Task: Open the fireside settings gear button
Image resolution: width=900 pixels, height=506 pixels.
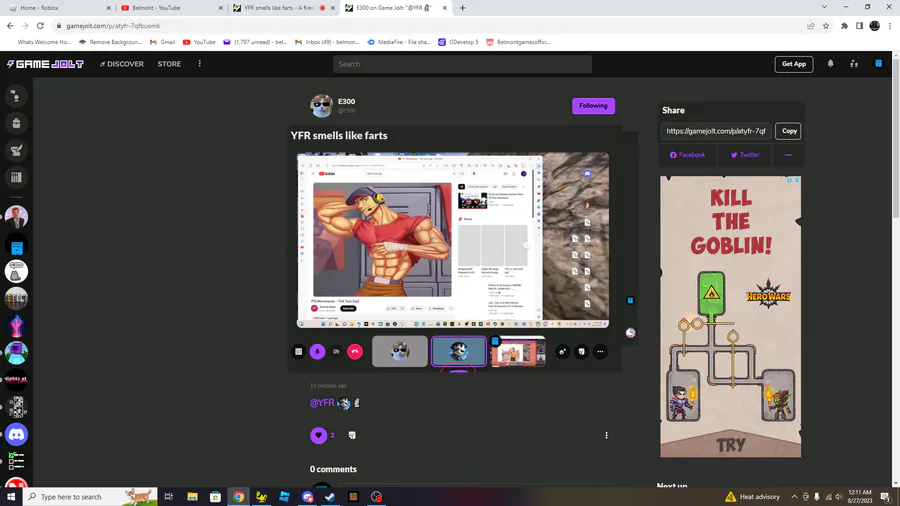Action: 562,352
